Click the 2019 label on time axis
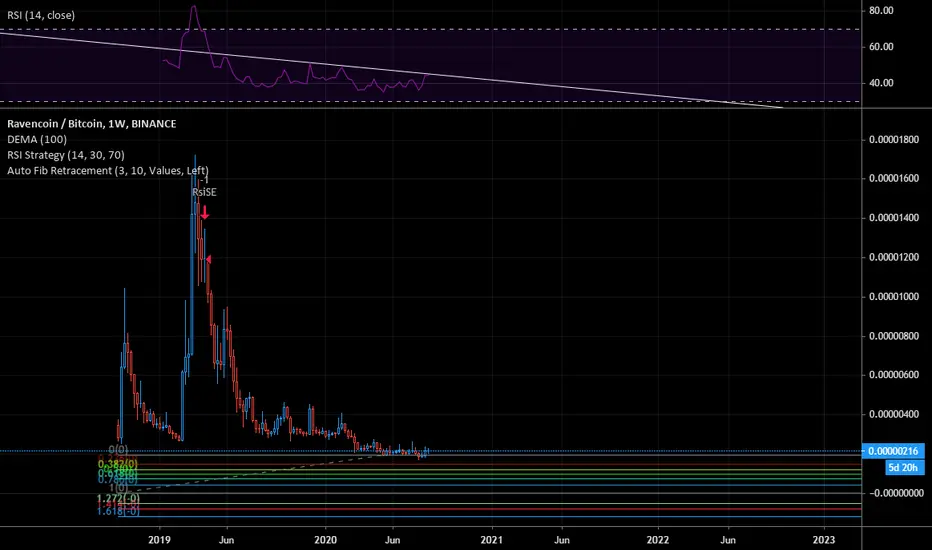 pos(159,540)
